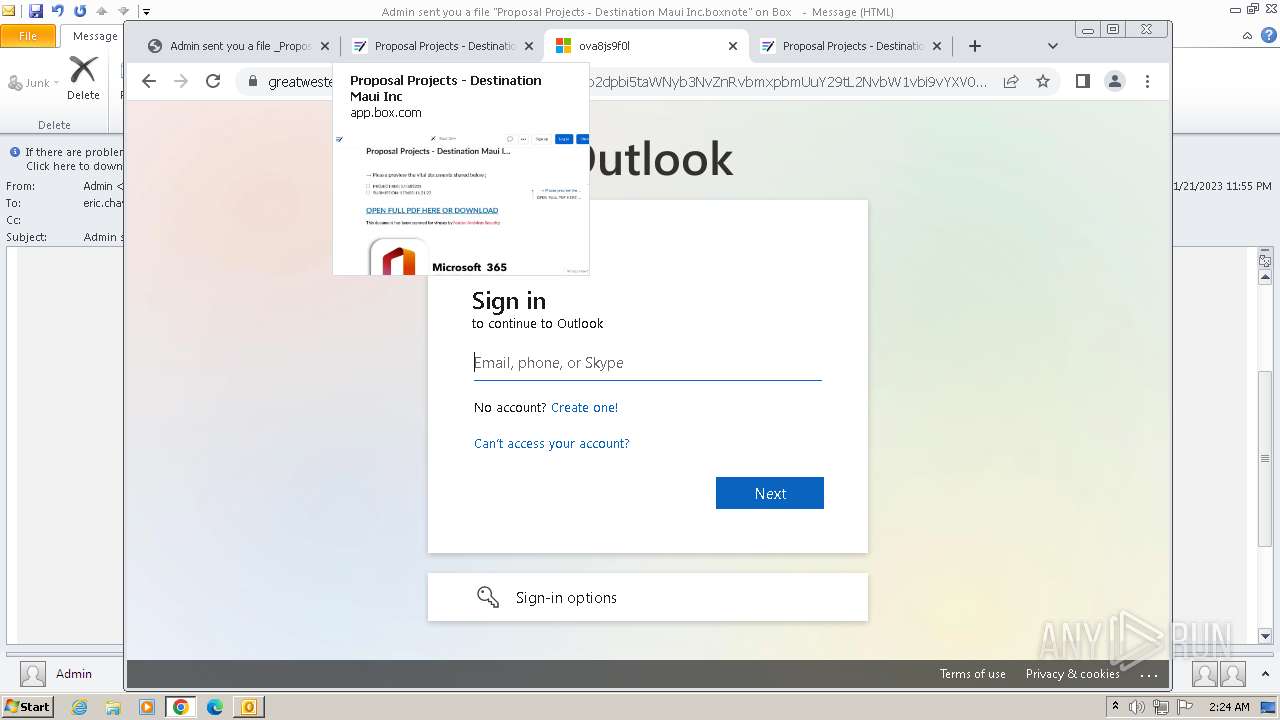Share this page from address bar
The image size is (1280, 720).
tap(1011, 82)
